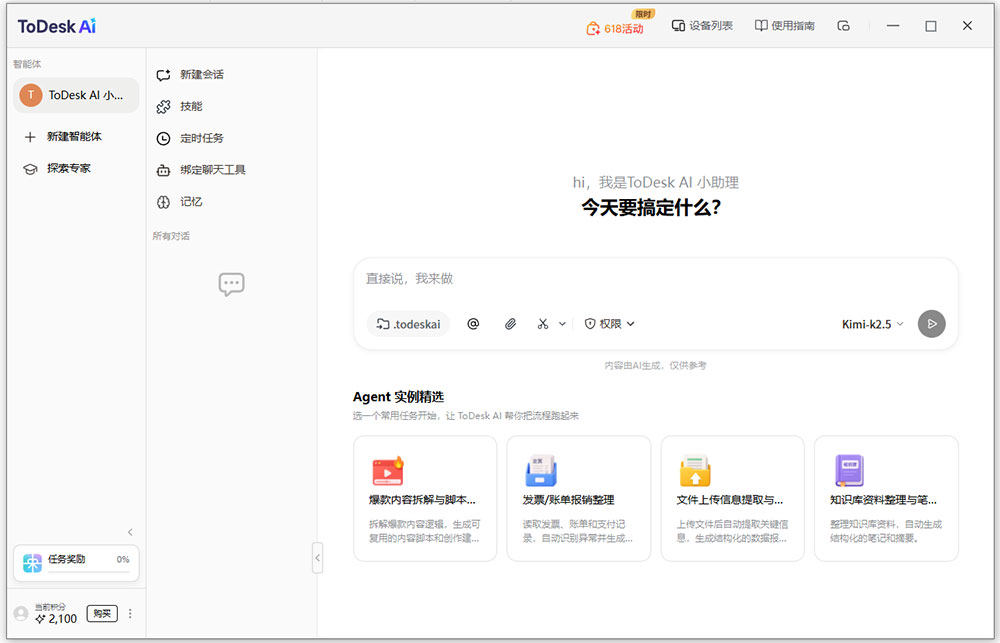Click 内容由AI生成，仅供参考 notice
The width and height of the screenshot is (1000, 643).
(655, 366)
